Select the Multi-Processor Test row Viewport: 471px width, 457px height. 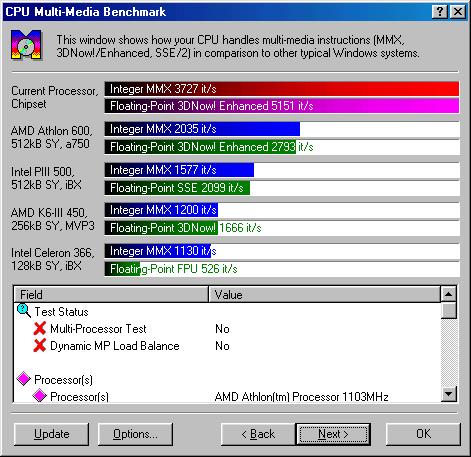tap(227, 329)
